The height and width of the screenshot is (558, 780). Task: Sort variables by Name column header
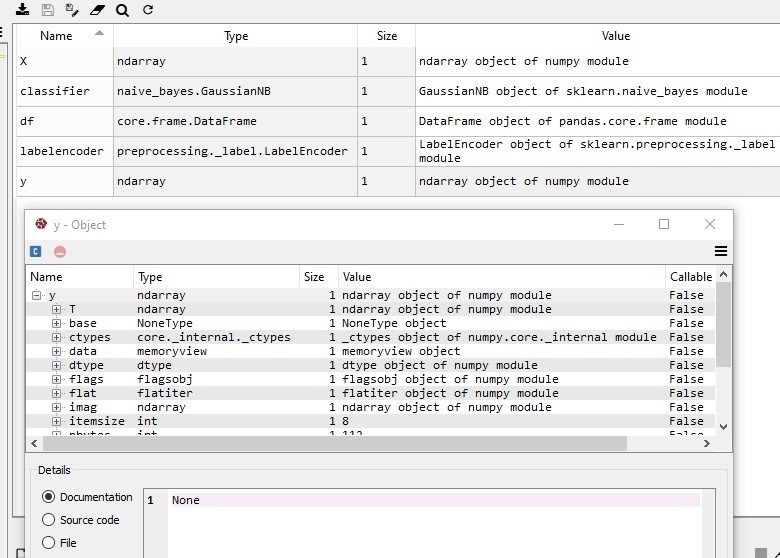point(56,36)
